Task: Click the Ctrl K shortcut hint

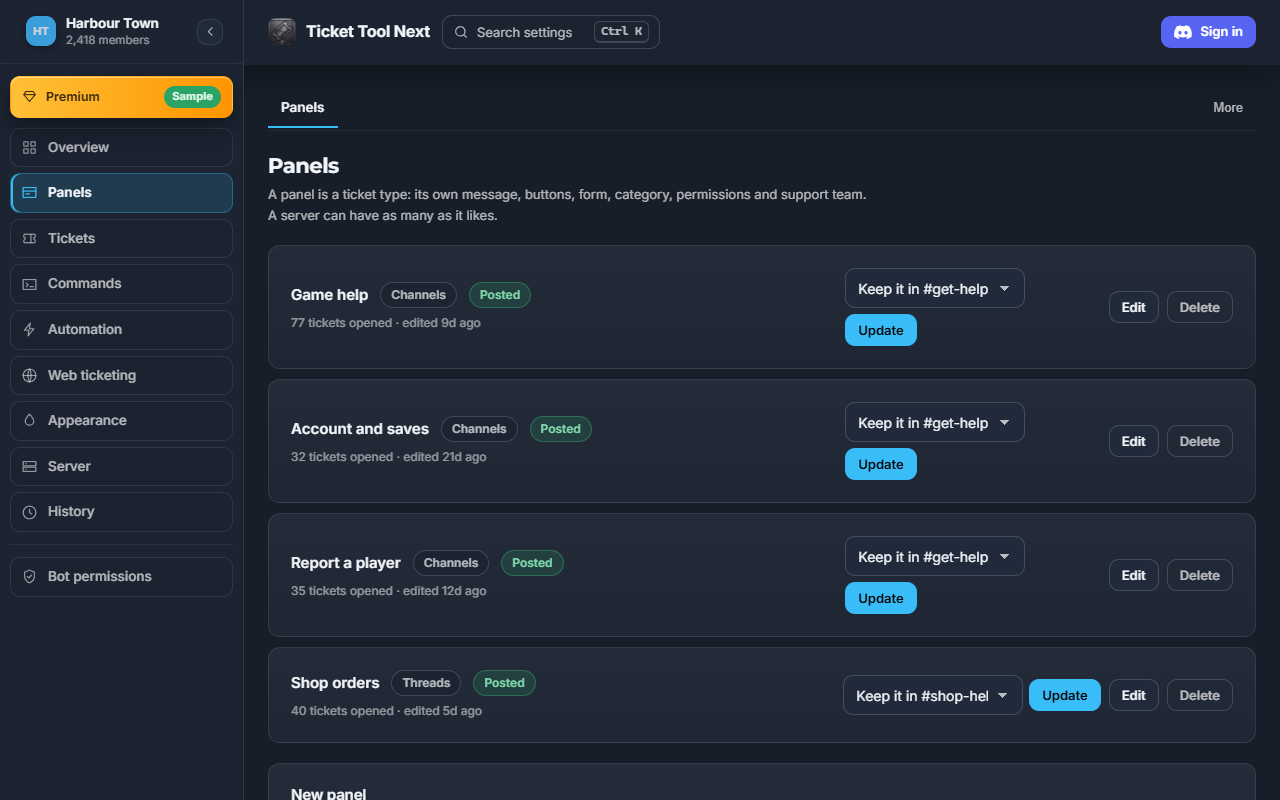Action: (x=621, y=32)
